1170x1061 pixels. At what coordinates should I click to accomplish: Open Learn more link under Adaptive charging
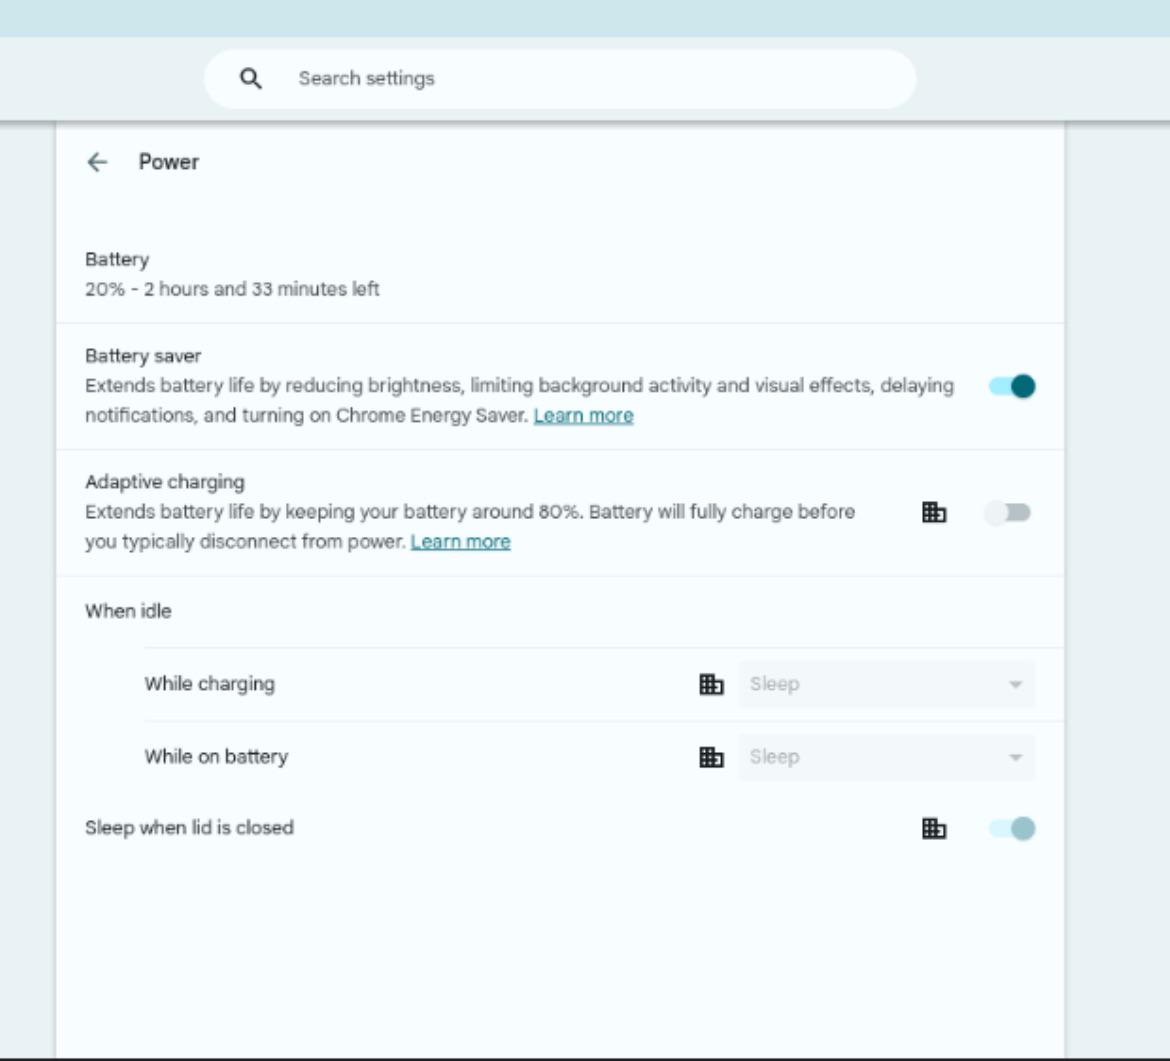[460, 542]
